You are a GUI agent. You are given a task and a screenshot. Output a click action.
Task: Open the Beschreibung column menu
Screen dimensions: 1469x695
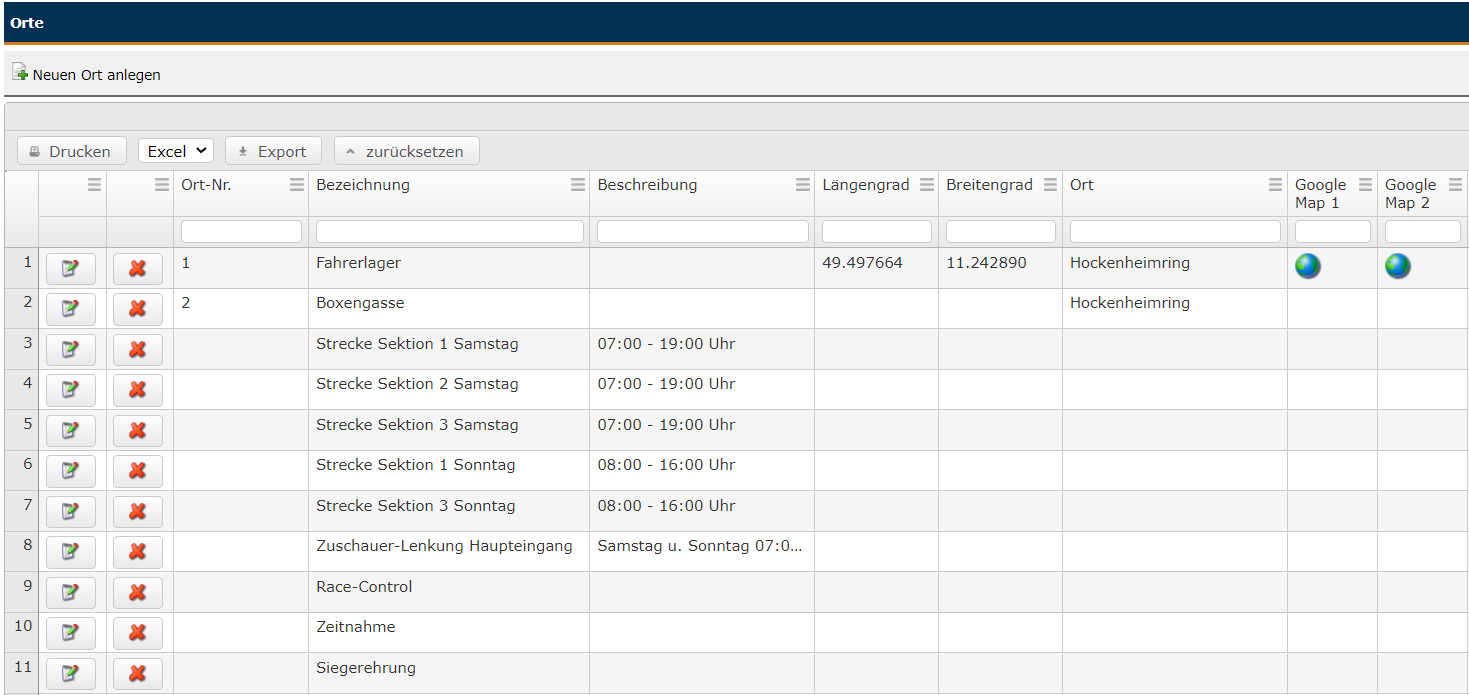click(802, 185)
